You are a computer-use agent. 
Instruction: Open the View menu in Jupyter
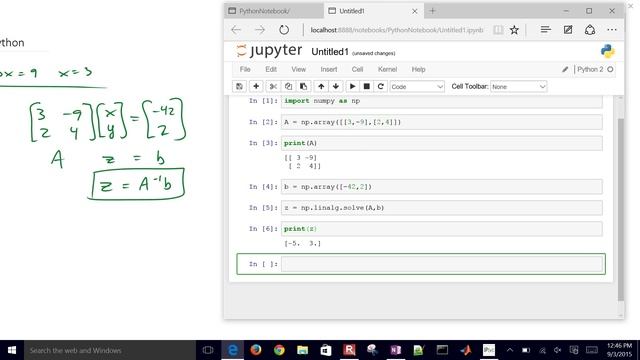tap(298, 69)
